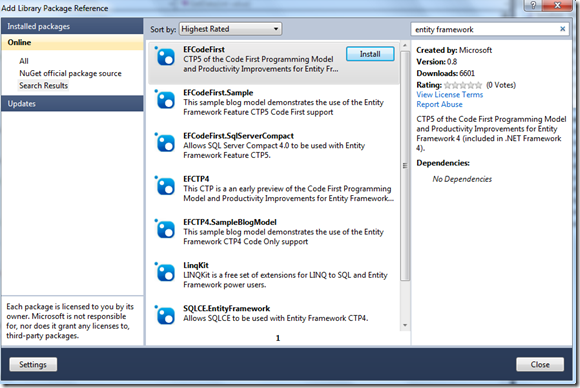
Task: Click the EFCodeFirst package icon
Action: (165, 57)
